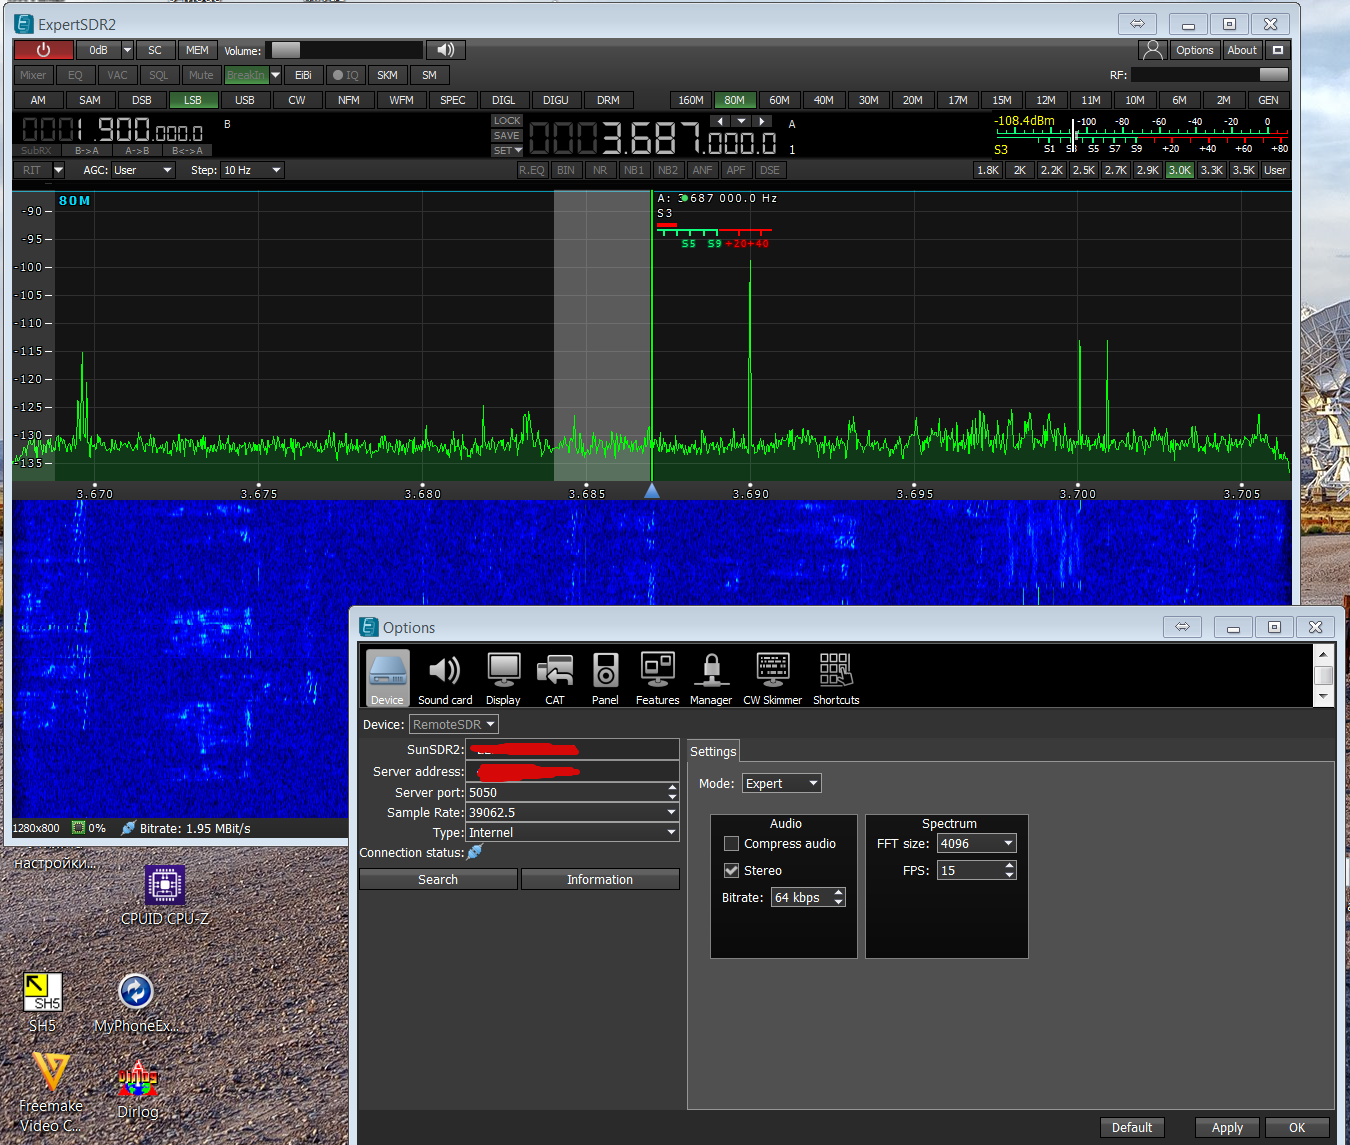Viewport: 1350px width, 1145px height.
Task: Click the Server port field
Action: pos(572,792)
